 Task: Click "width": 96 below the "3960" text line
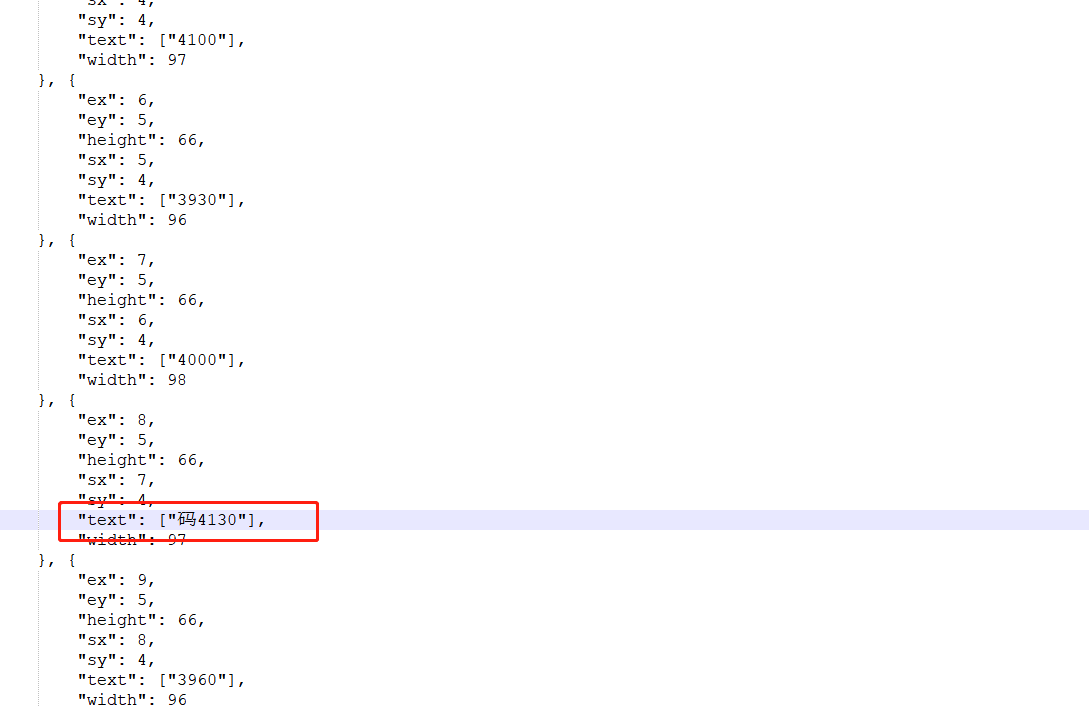pos(132,698)
